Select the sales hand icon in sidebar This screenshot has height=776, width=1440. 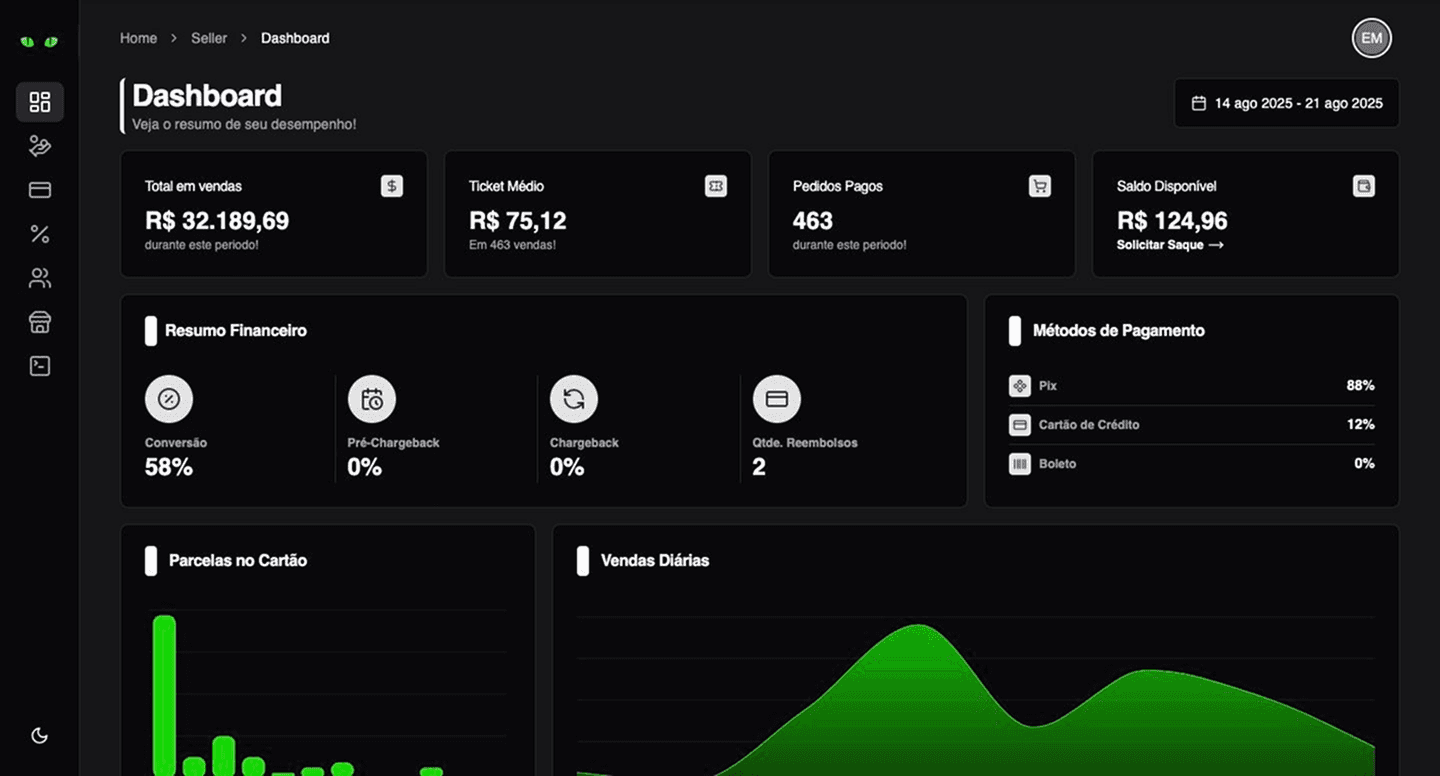tap(39, 145)
